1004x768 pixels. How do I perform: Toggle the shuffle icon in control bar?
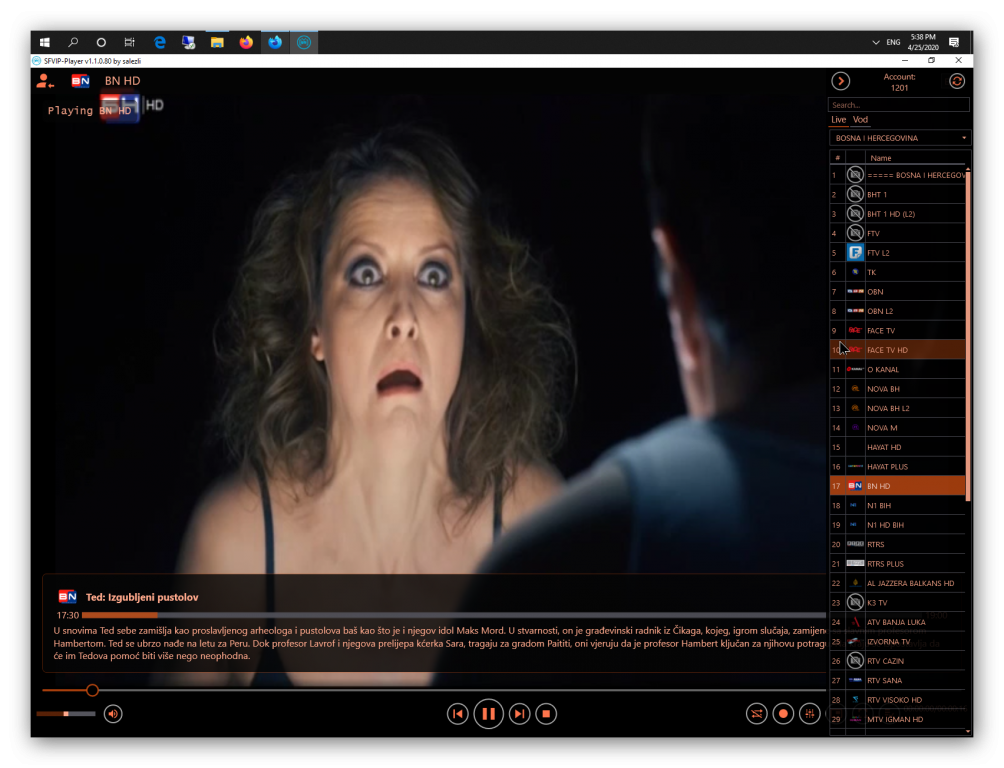[757, 714]
